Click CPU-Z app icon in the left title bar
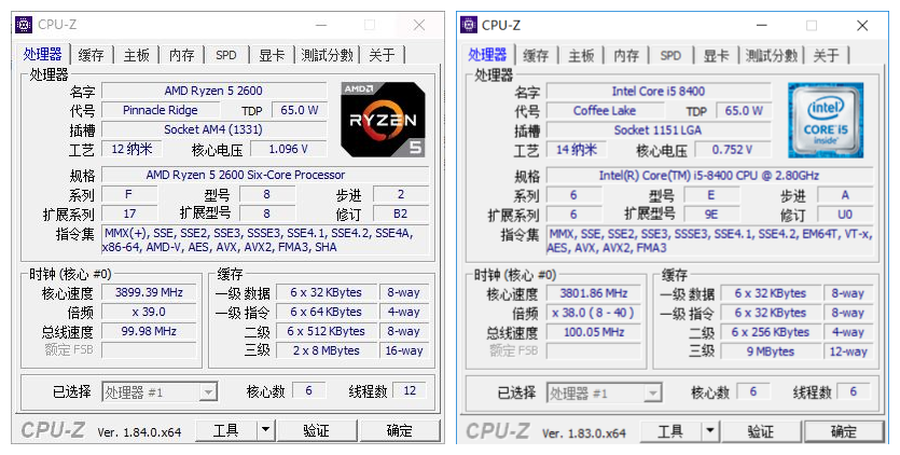 tap(23, 24)
